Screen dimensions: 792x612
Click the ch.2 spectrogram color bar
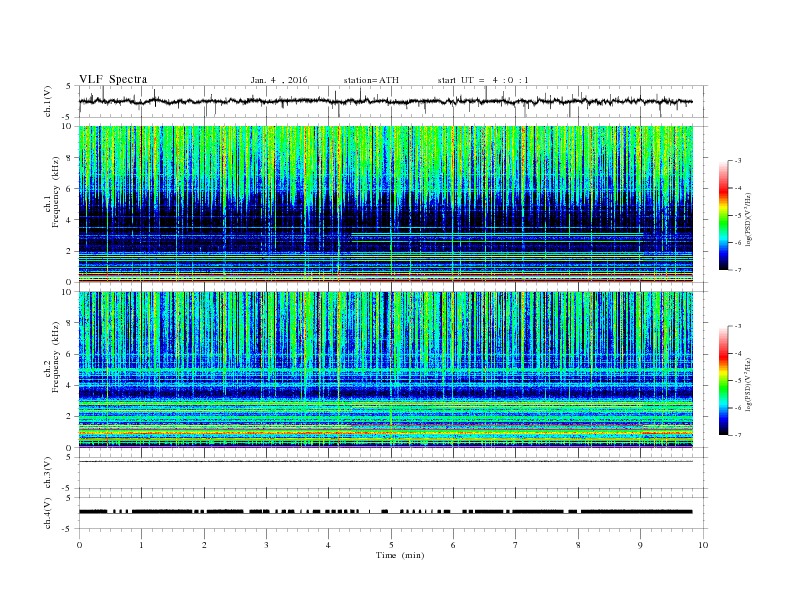(x=724, y=380)
